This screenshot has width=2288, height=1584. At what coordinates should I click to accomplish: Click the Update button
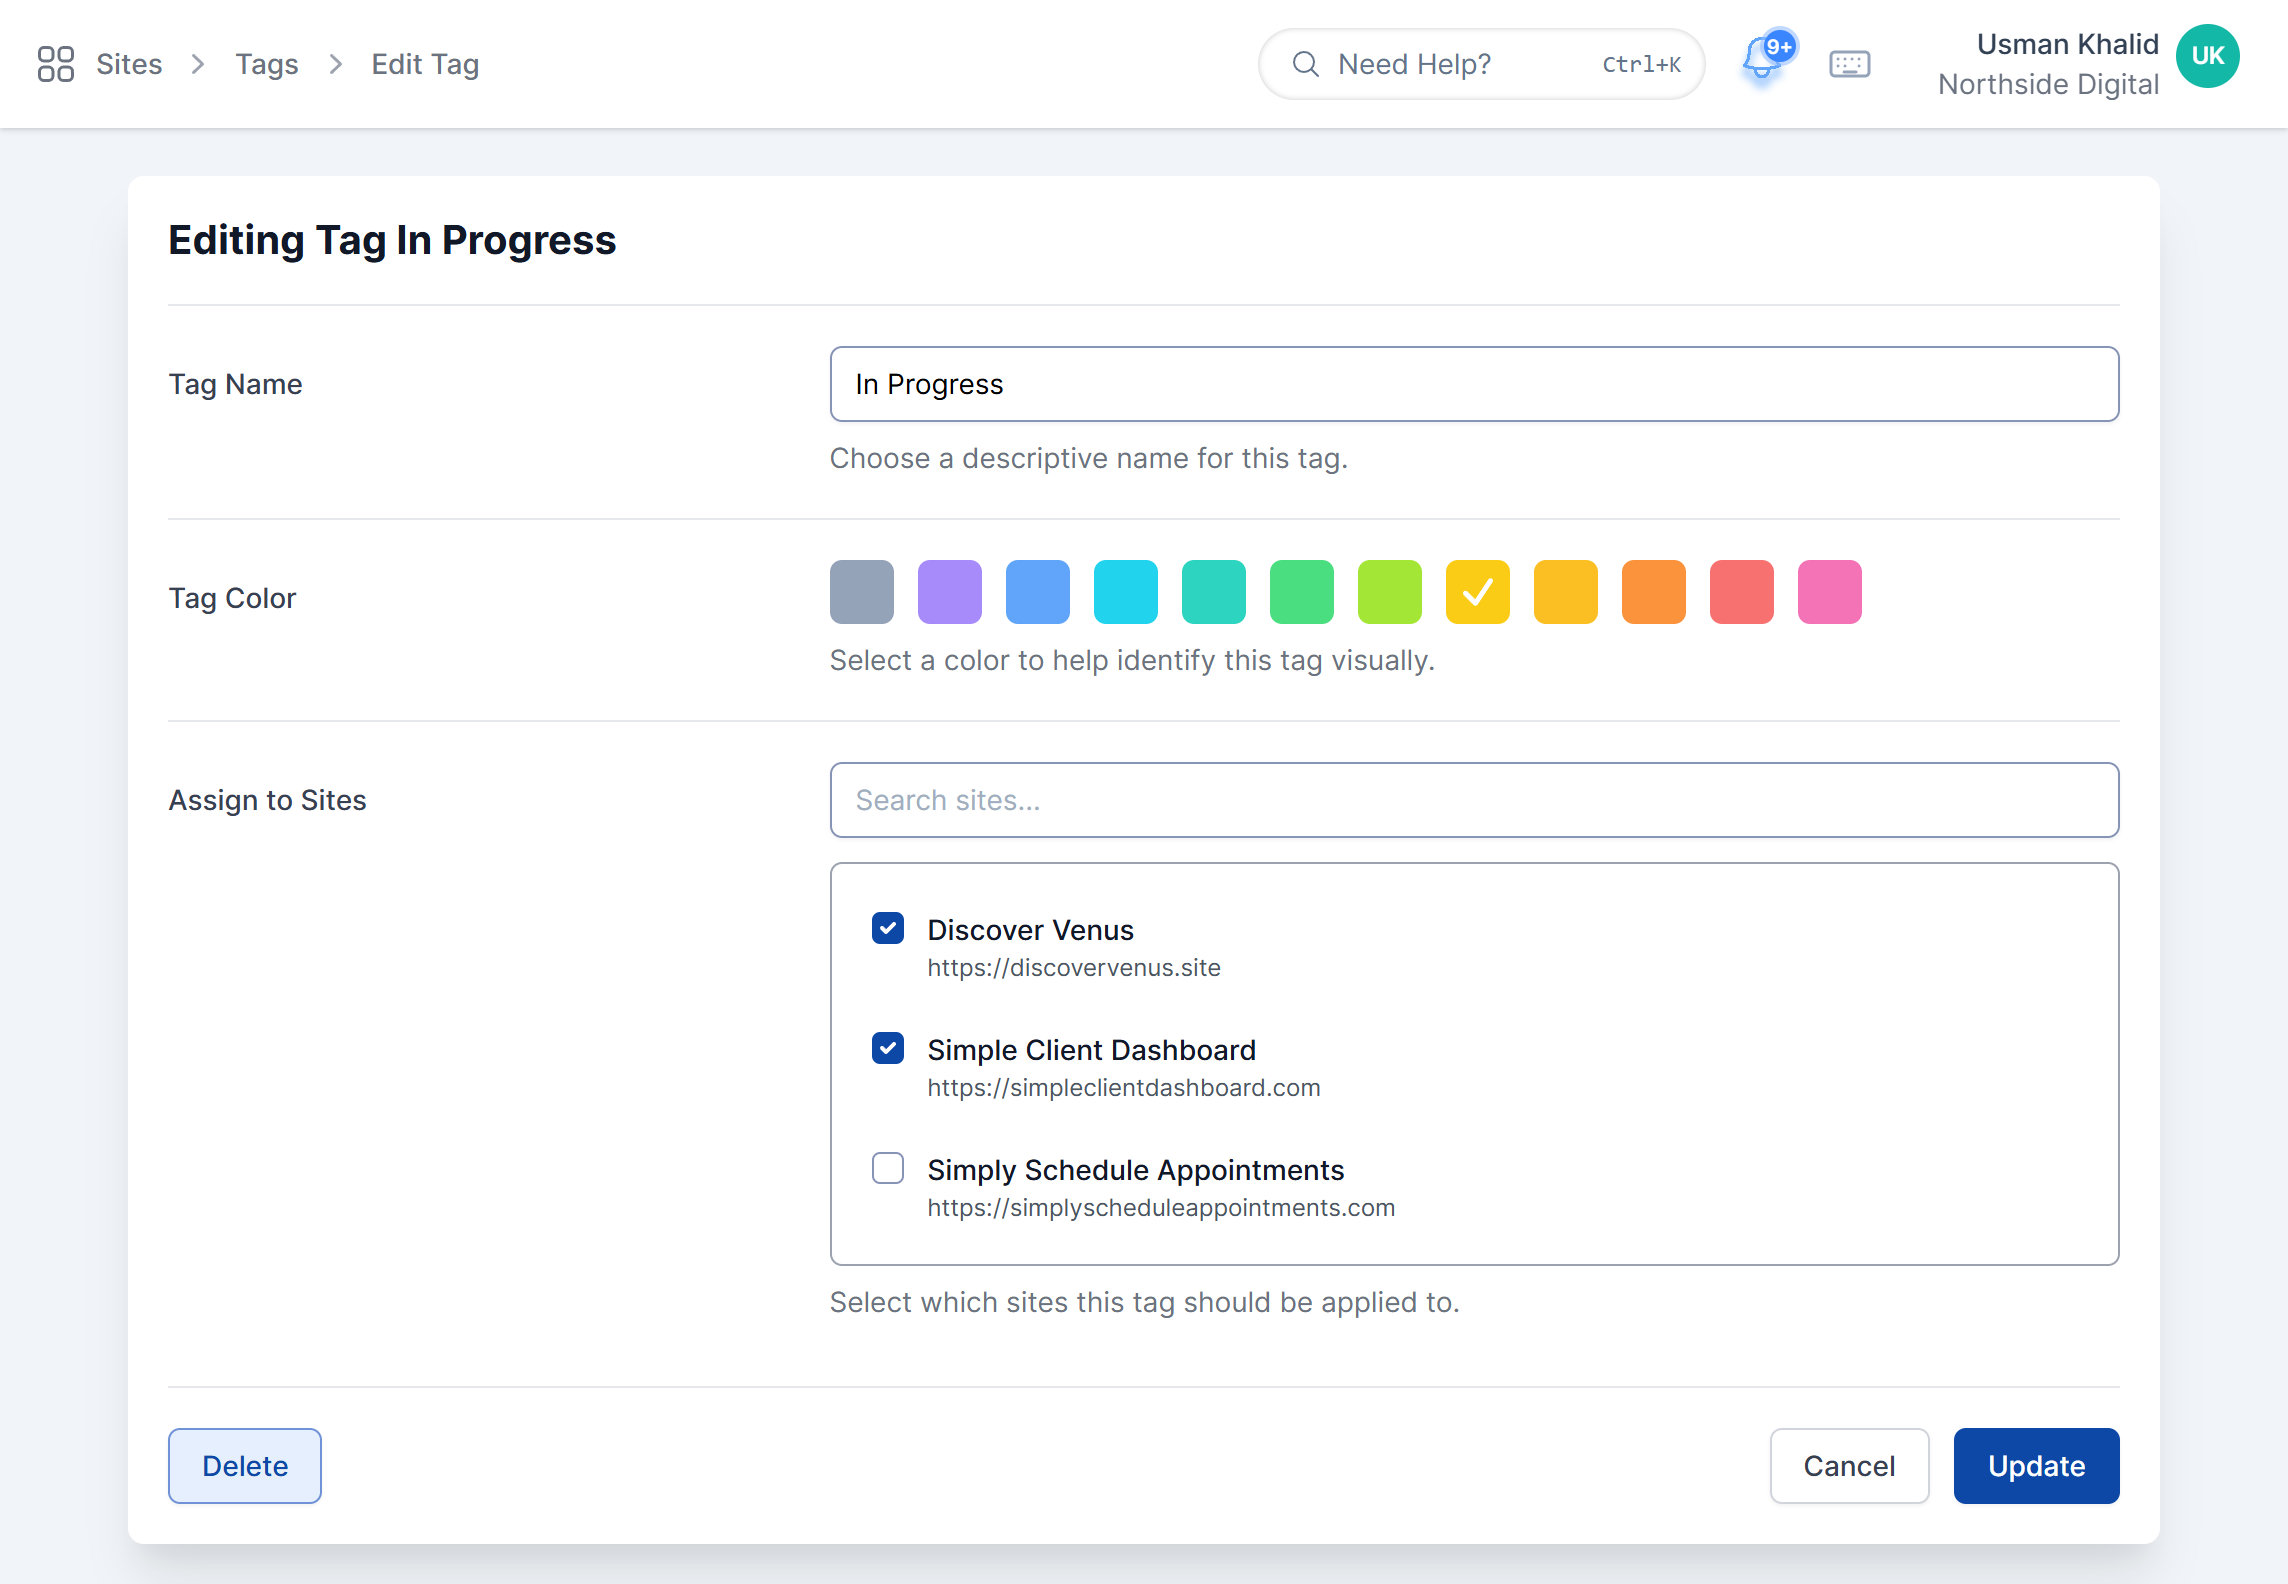click(x=2036, y=1466)
